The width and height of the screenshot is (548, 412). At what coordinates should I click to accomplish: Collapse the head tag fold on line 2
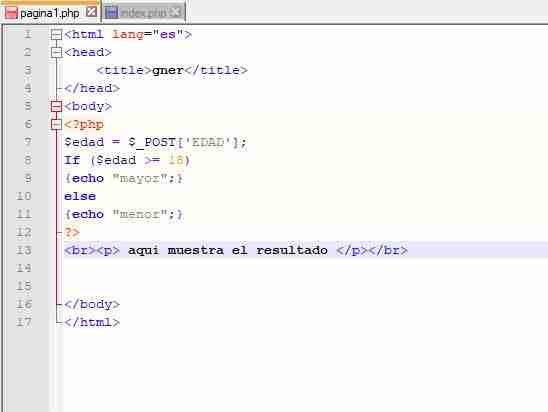pyautogui.click(x=56, y=52)
